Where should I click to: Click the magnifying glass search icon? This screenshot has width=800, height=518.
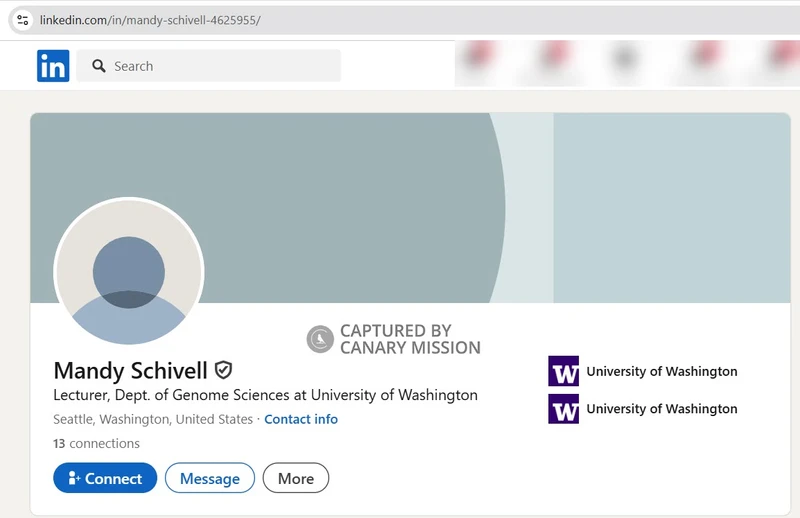pos(99,66)
